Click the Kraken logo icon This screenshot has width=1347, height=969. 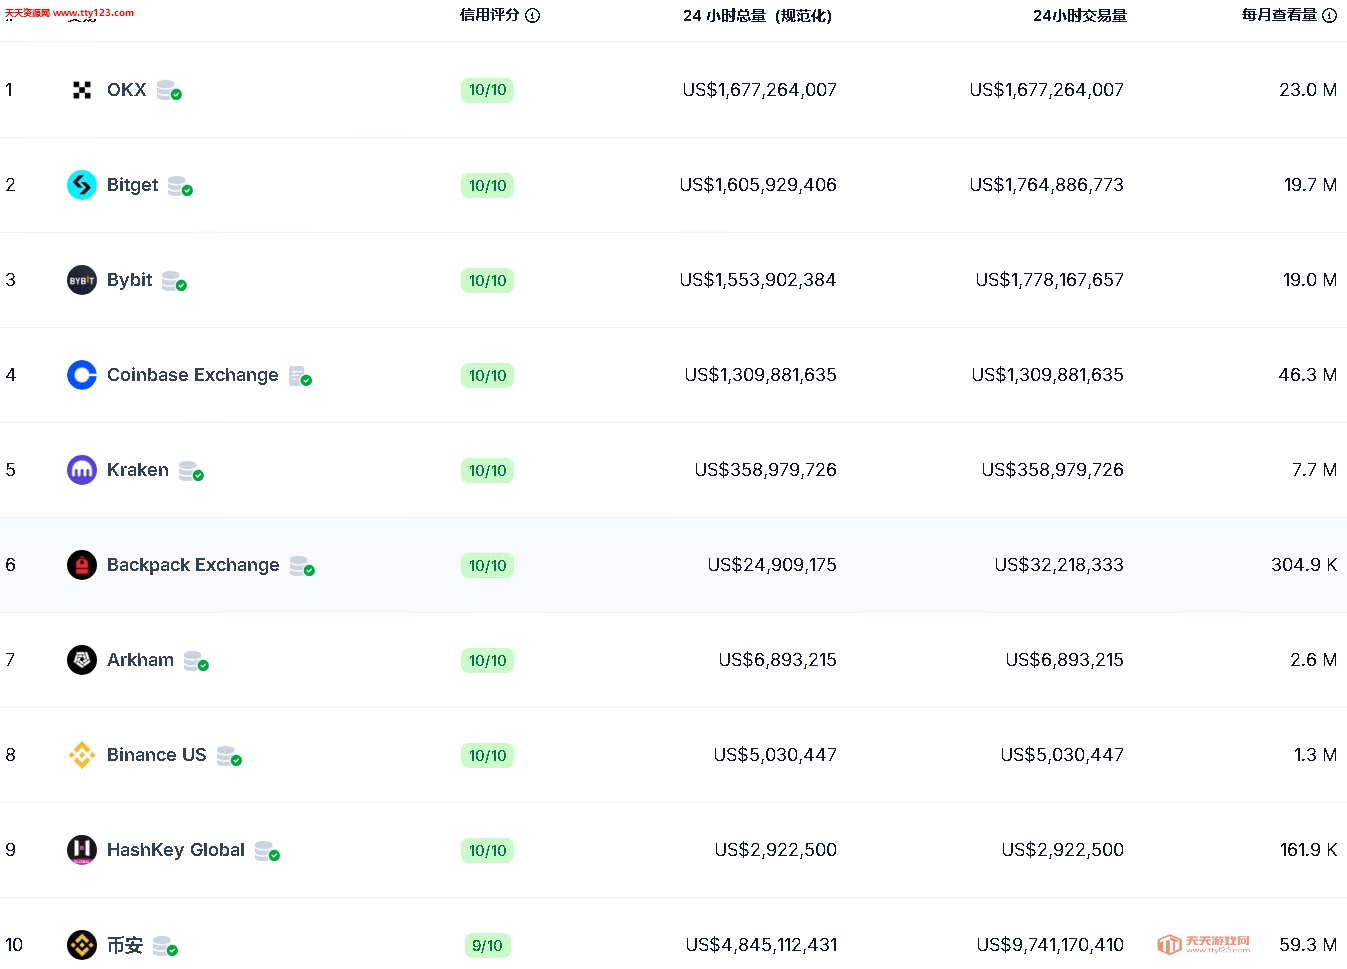(82, 470)
